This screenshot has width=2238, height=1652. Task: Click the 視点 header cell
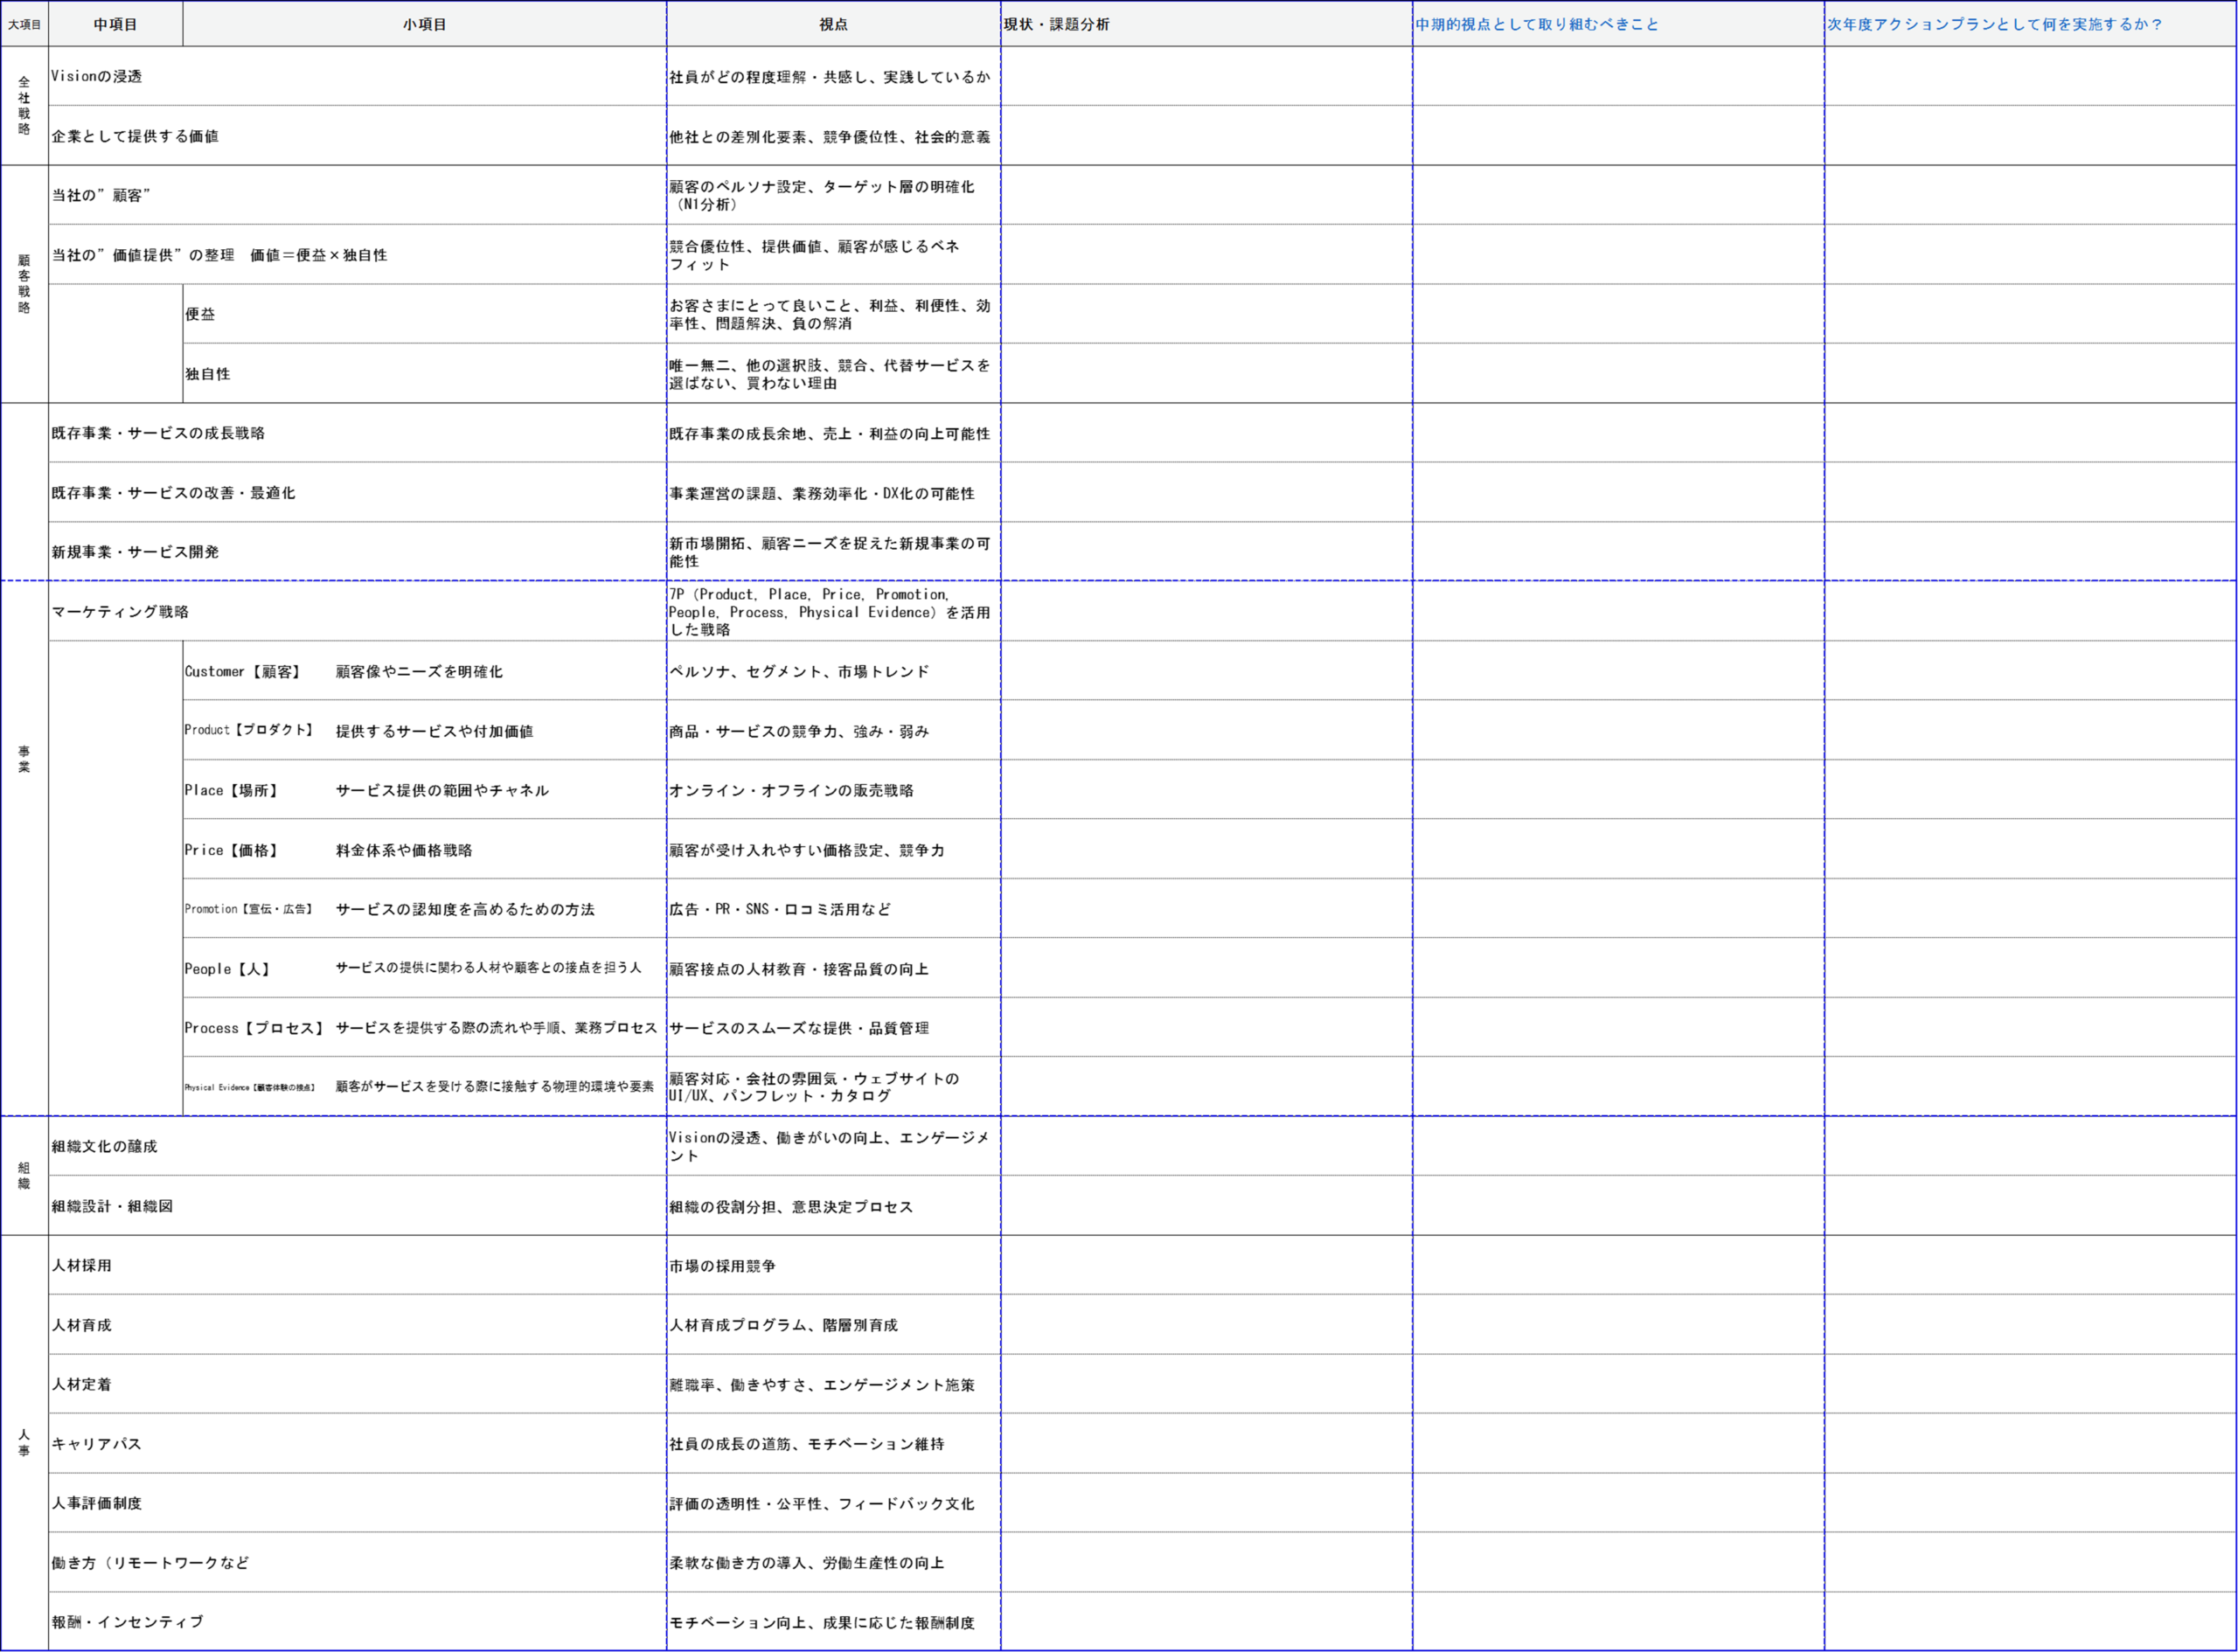pos(833,24)
